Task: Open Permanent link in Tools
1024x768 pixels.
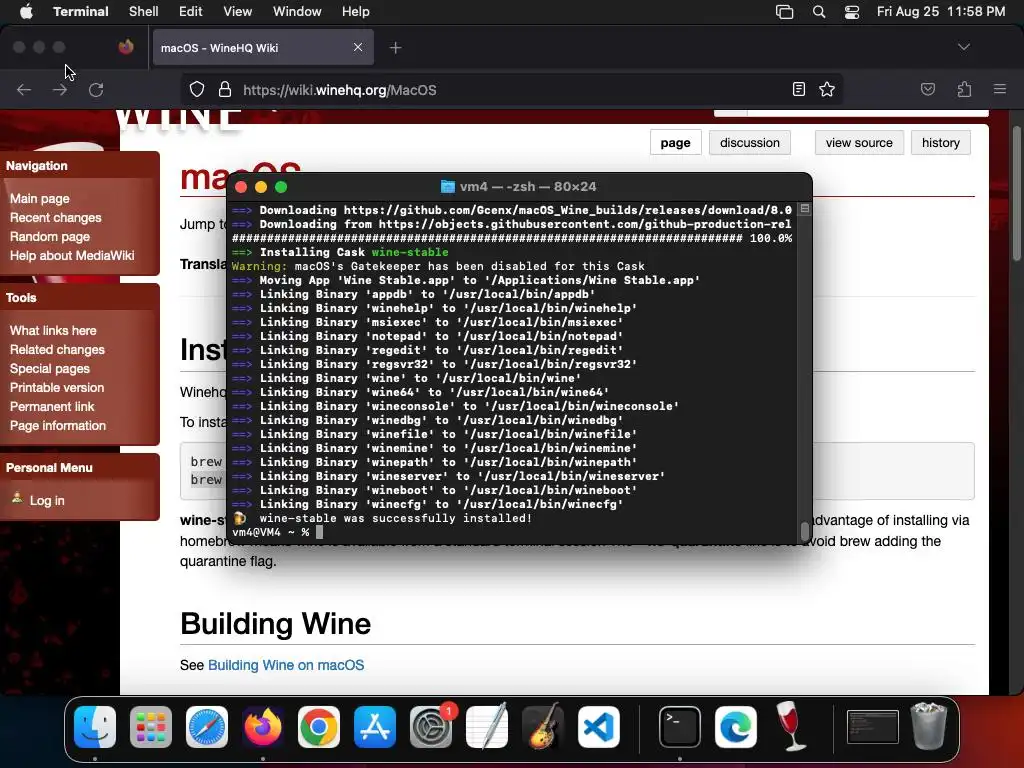Action: pyautogui.click(x=52, y=406)
